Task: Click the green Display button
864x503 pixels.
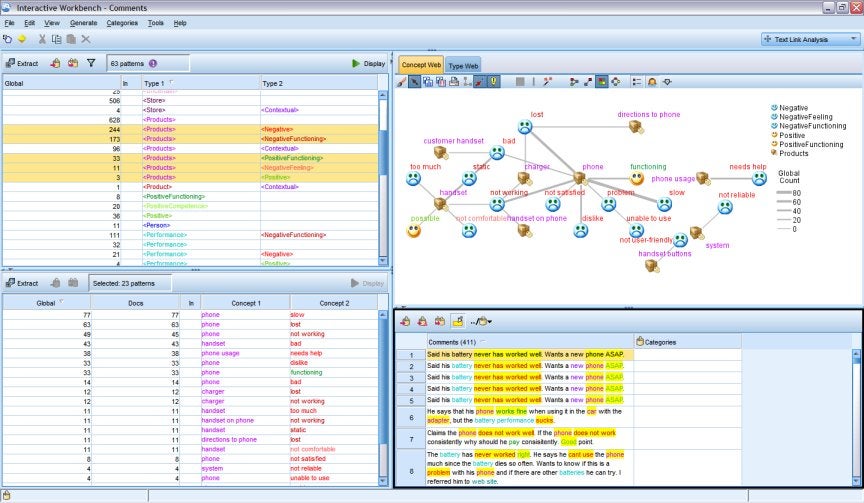Action: pos(368,63)
